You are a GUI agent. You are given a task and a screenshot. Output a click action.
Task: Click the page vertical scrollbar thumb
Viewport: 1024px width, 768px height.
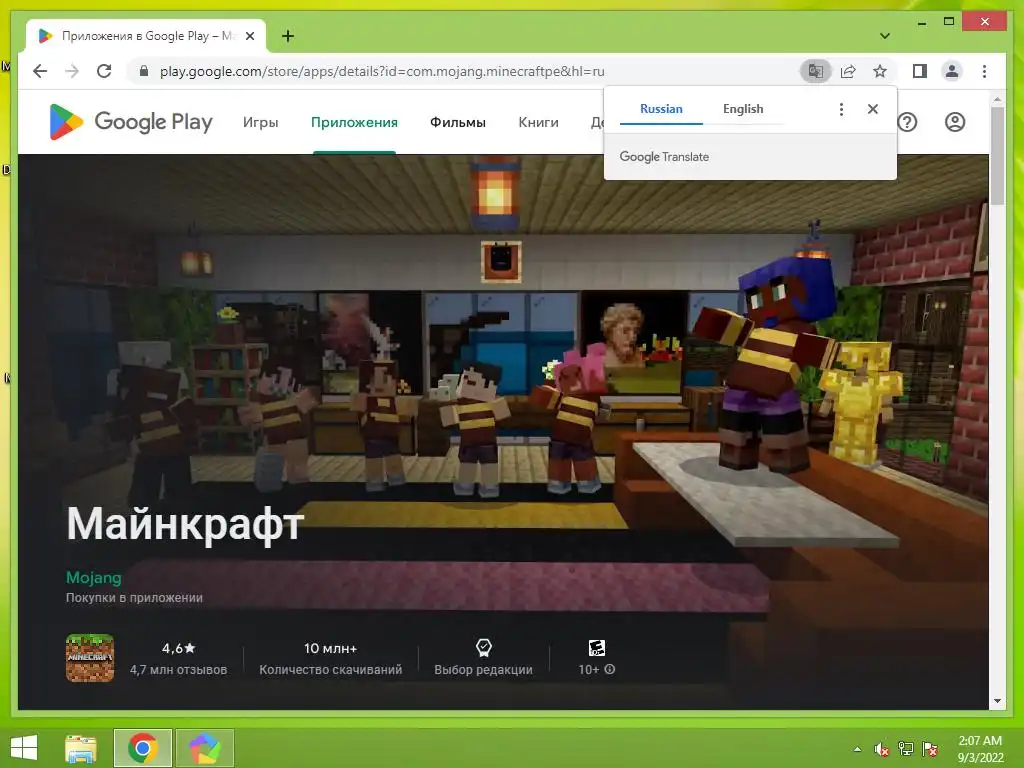997,156
